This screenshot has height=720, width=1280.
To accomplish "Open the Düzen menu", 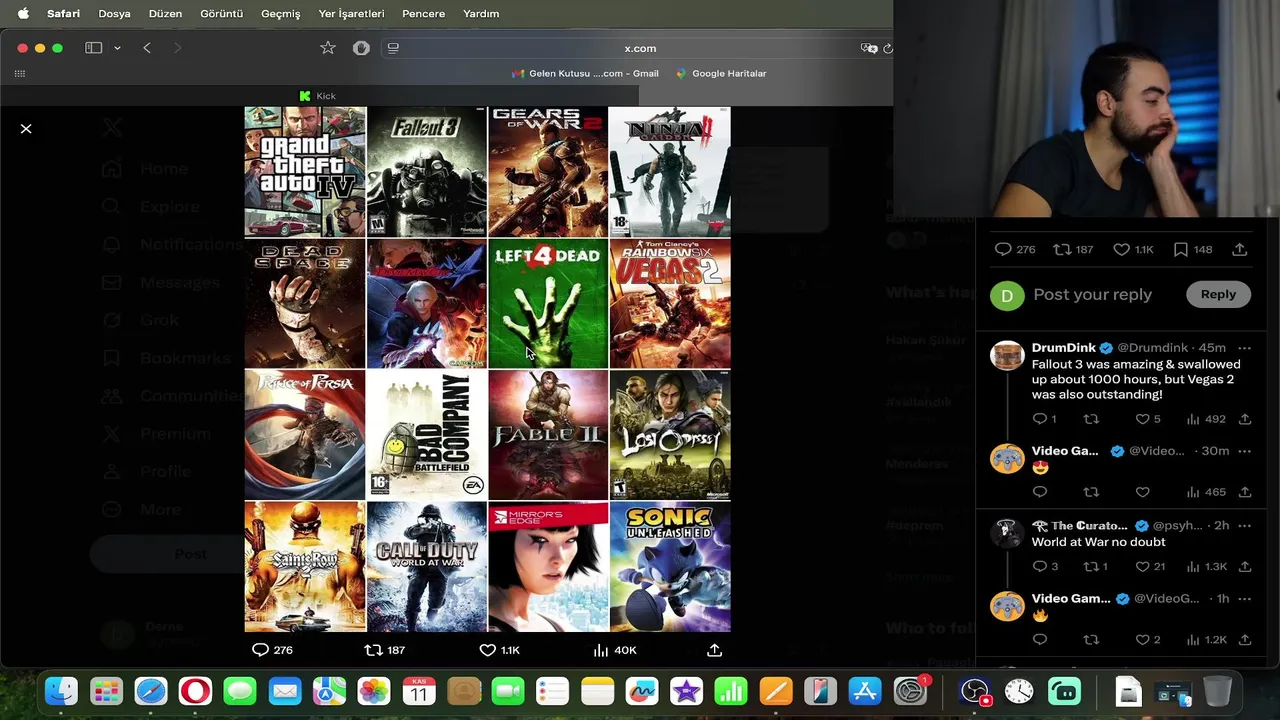I will pos(165,13).
